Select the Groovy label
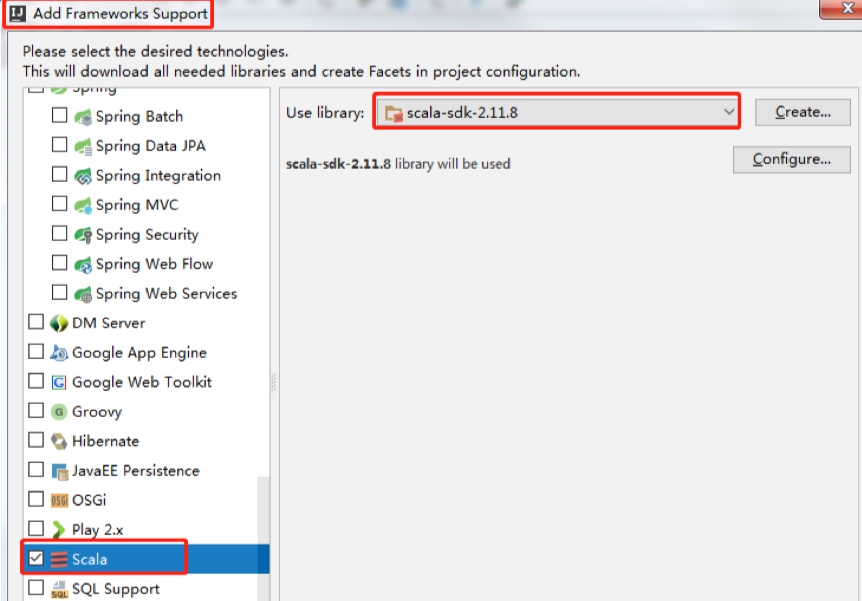Image resolution: width=862 pixels, height=601 pixels. click(x=97, y=412)
